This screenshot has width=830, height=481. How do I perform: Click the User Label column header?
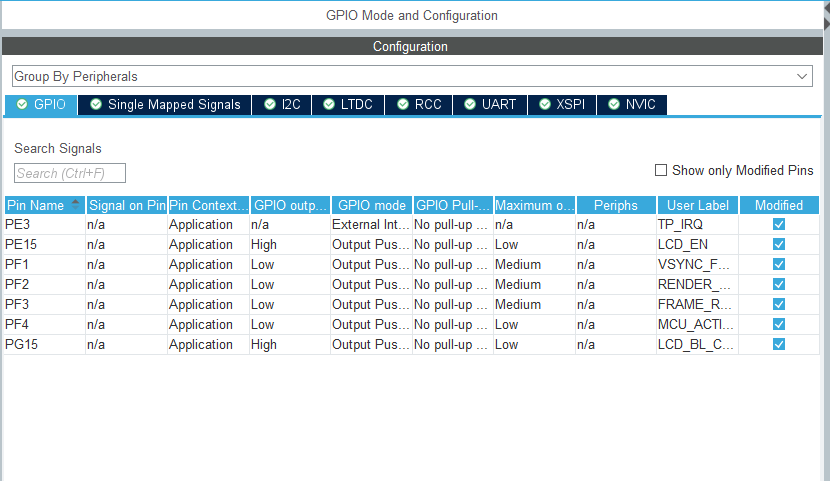click(x=698, y=205)
